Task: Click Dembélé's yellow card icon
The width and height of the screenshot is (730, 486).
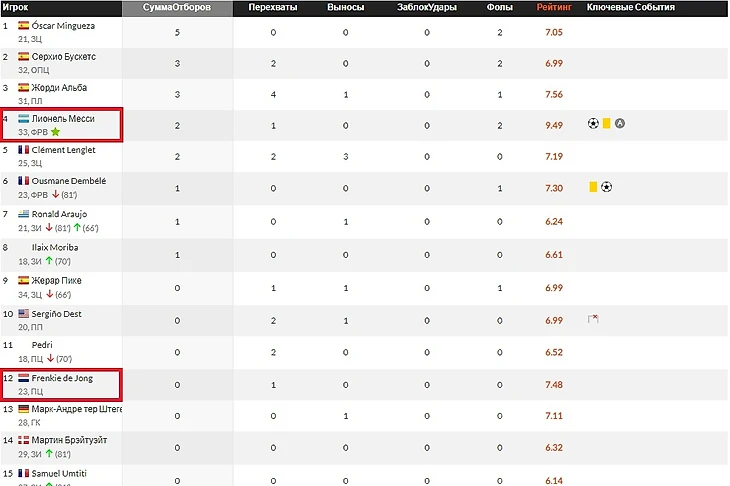Action: (x=593, y=187)
